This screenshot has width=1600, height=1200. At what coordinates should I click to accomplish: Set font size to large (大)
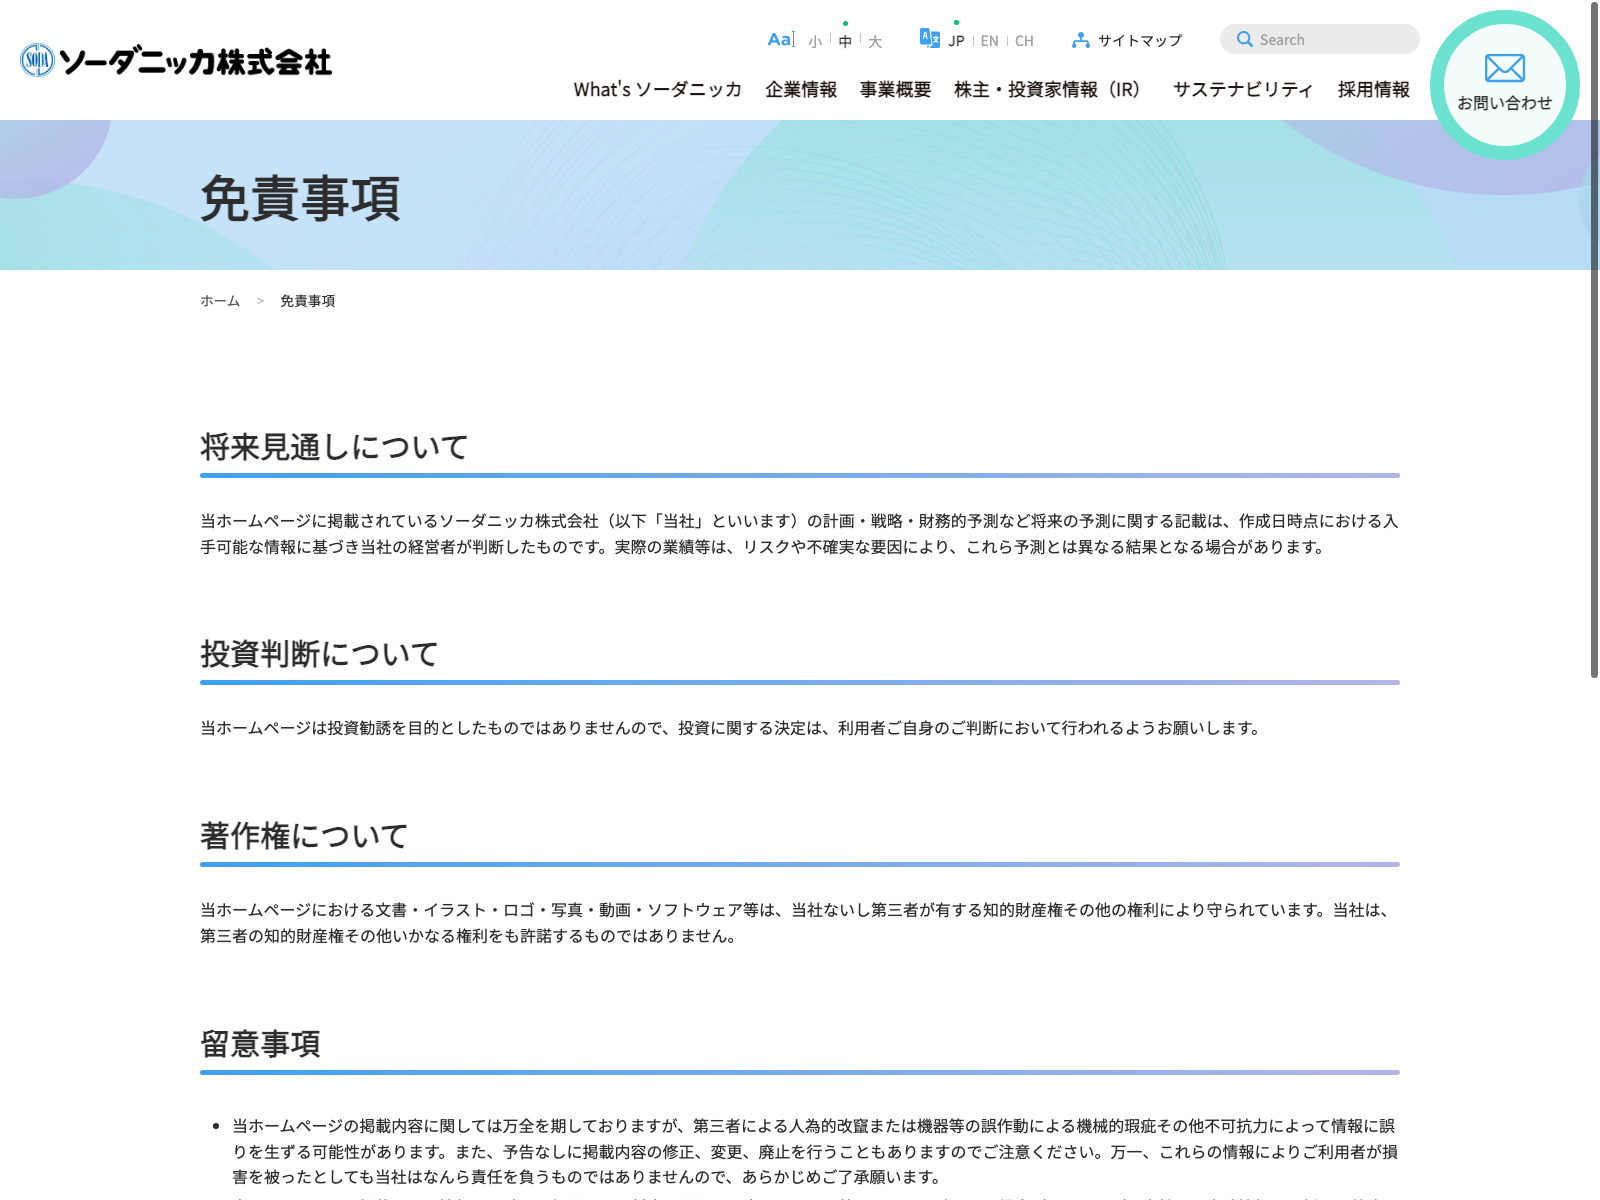pyautogui.click(x=875, y=41)
